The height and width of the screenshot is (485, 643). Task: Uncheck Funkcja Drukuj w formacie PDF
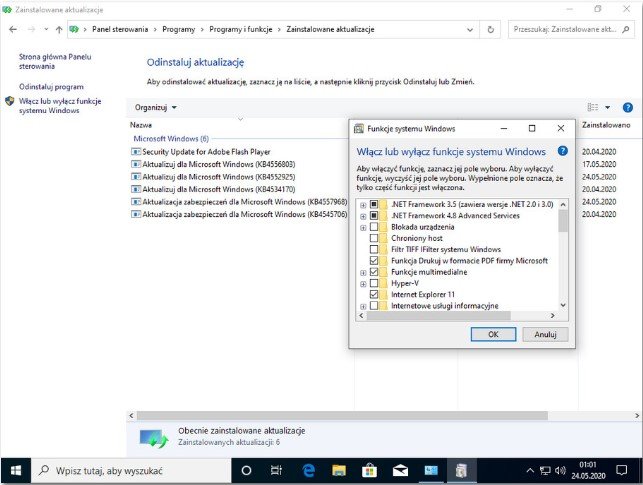pyautogui.click(x=374, y=261)
